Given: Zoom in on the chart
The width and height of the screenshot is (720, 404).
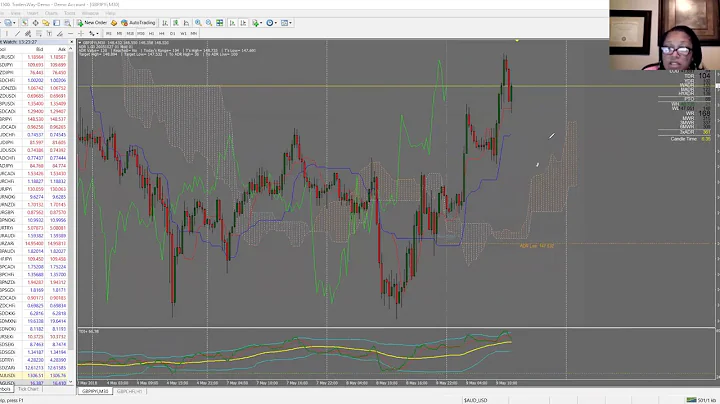Looking at the screenshot, I should click(198, 22).
